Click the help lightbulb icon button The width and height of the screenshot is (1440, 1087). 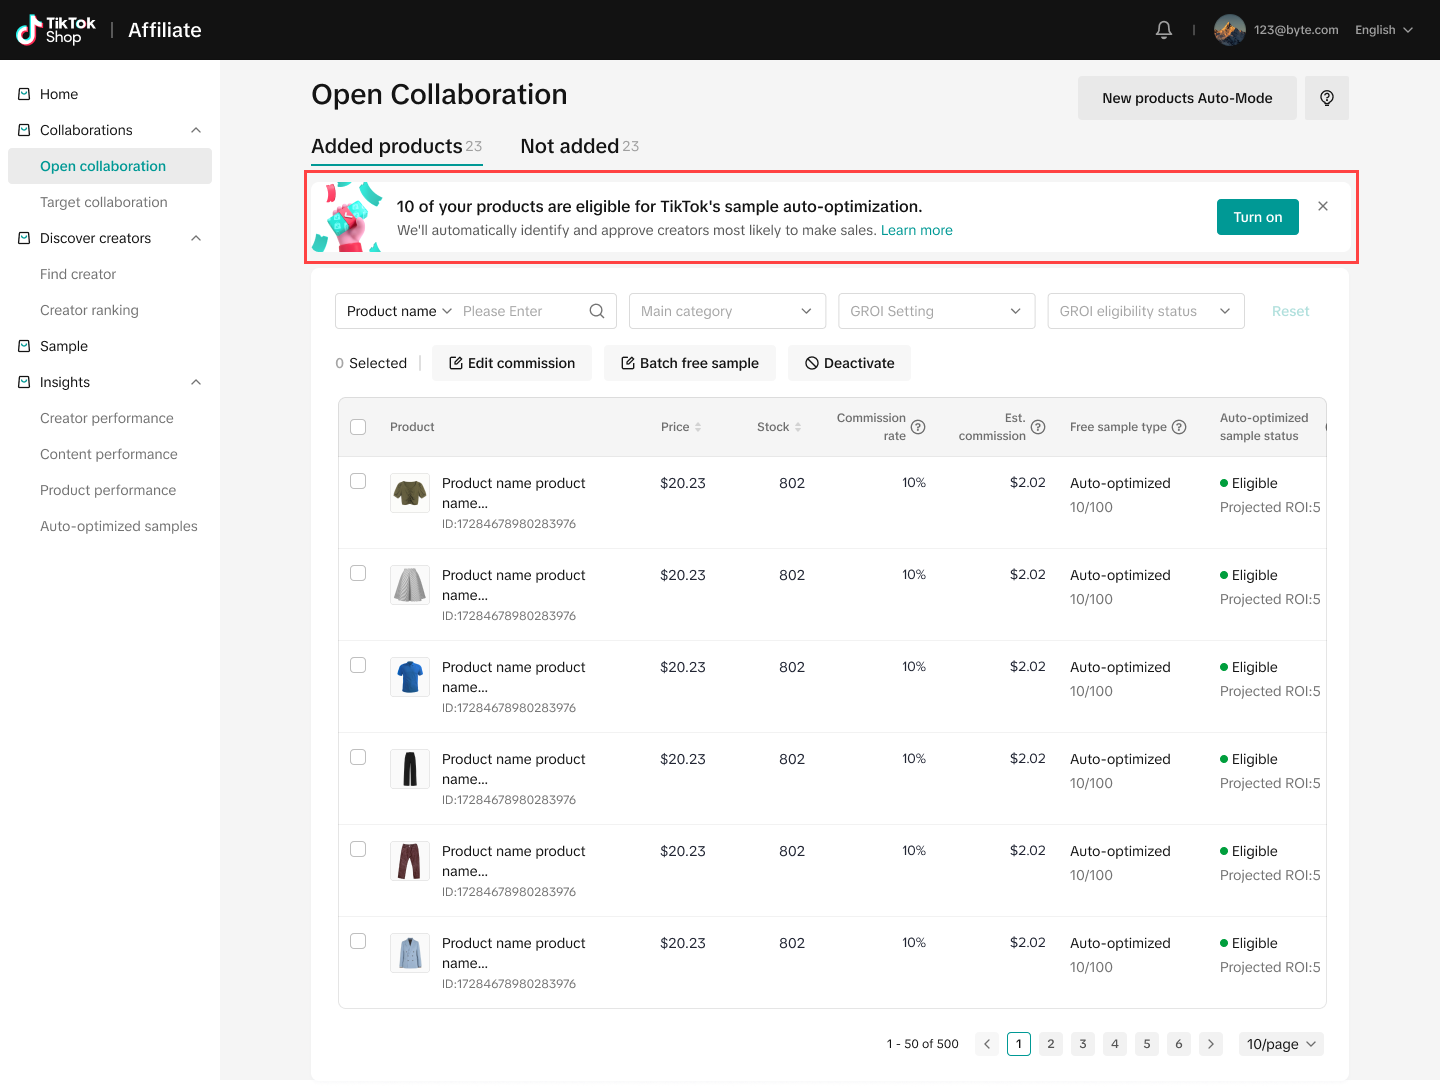[1326, 98]
